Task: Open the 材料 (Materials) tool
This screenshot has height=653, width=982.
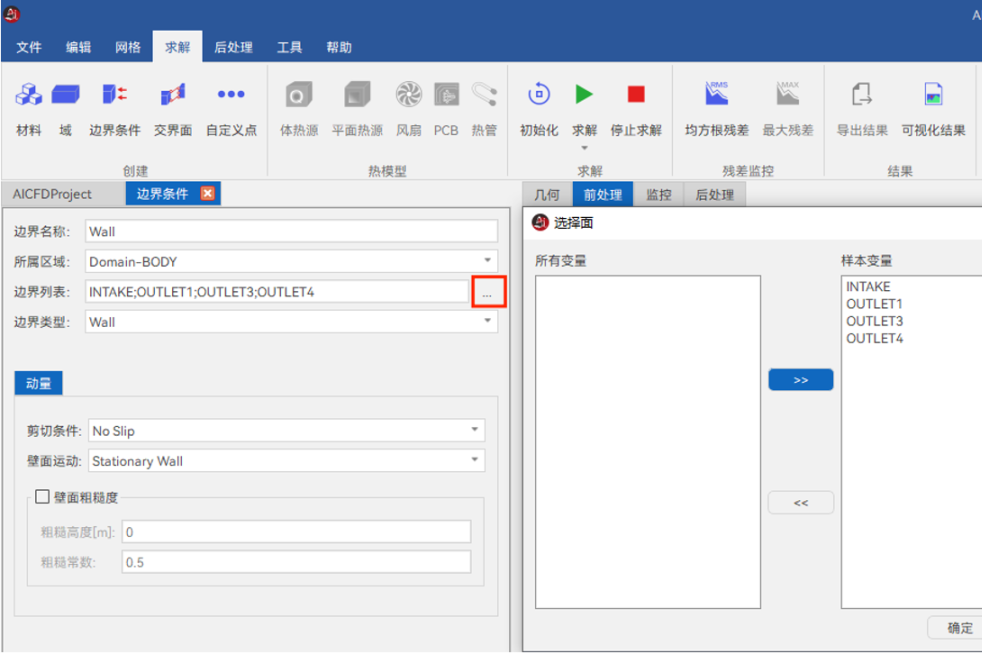Action: click(28, 95)
